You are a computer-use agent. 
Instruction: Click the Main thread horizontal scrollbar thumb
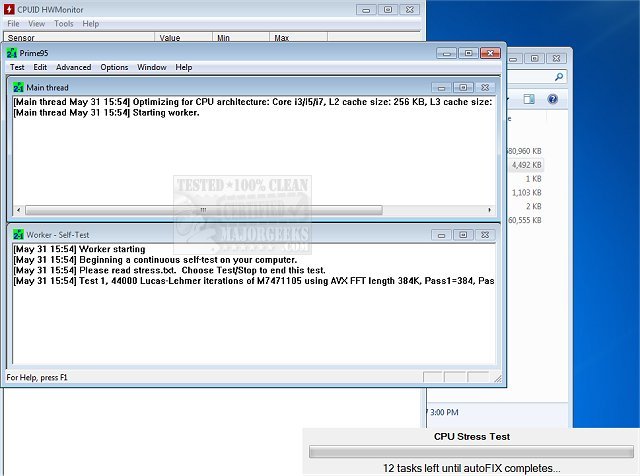[x=204, y=210]
